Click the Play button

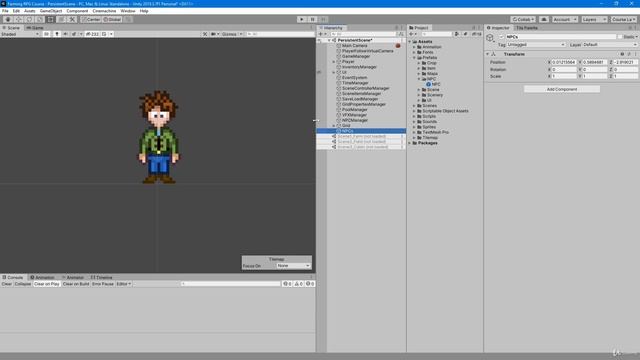[302, 19]
